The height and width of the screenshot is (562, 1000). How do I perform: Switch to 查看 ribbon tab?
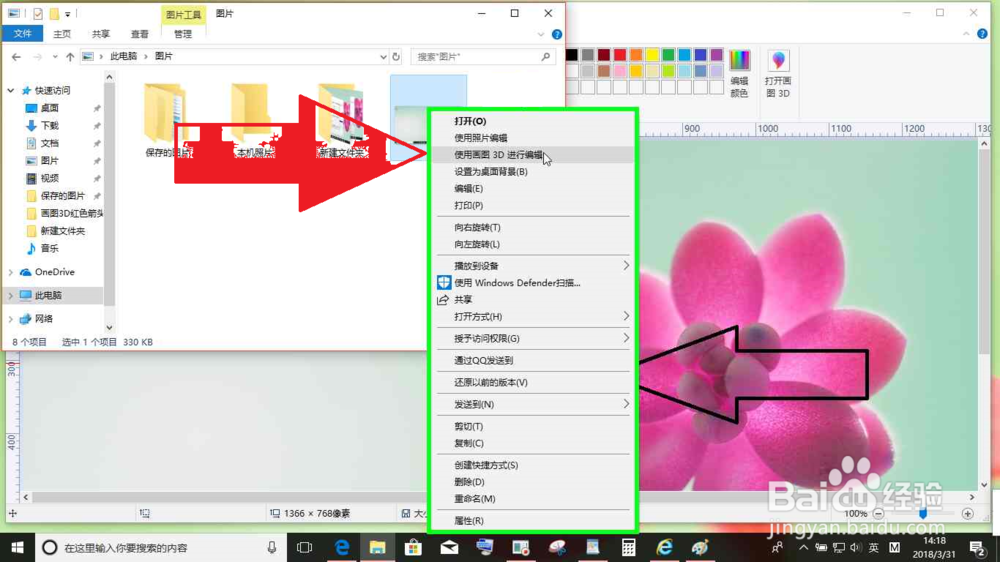[140, 34]
